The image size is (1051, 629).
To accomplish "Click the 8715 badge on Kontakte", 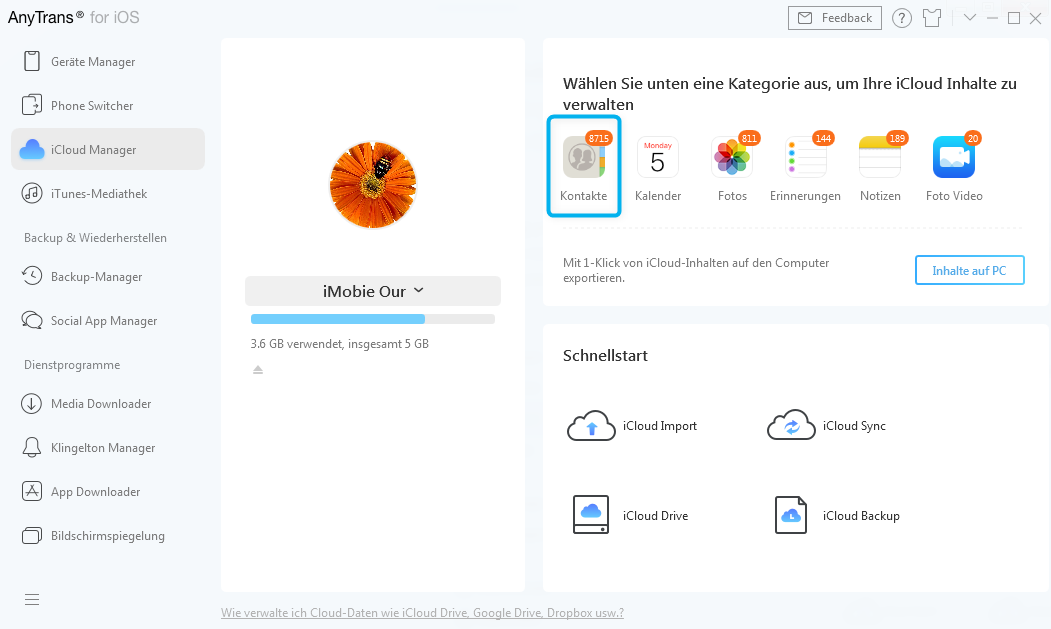I will pos(599,138).
